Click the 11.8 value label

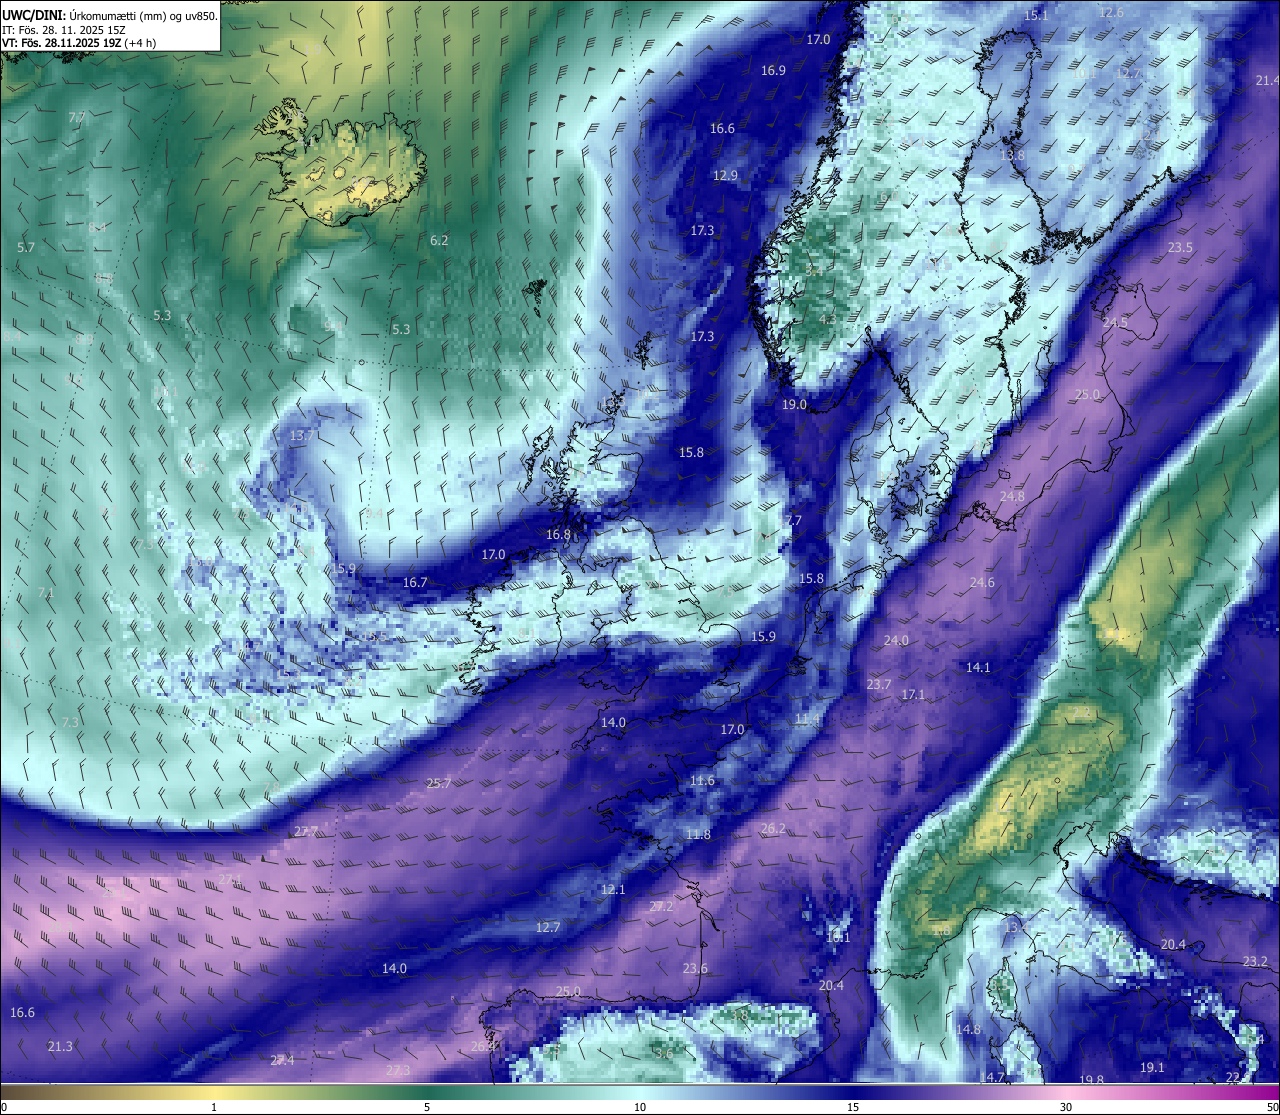click(x=698, y=834)
